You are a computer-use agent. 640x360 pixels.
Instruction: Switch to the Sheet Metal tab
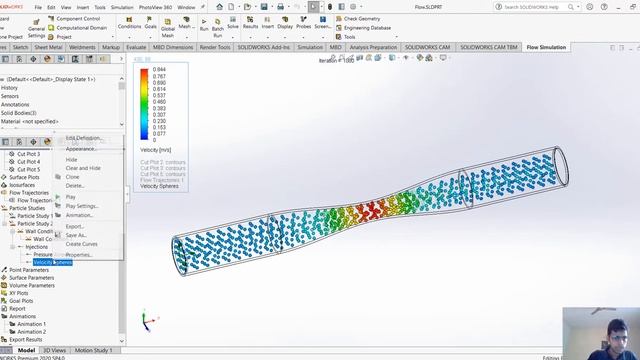[x=48, y=47]
